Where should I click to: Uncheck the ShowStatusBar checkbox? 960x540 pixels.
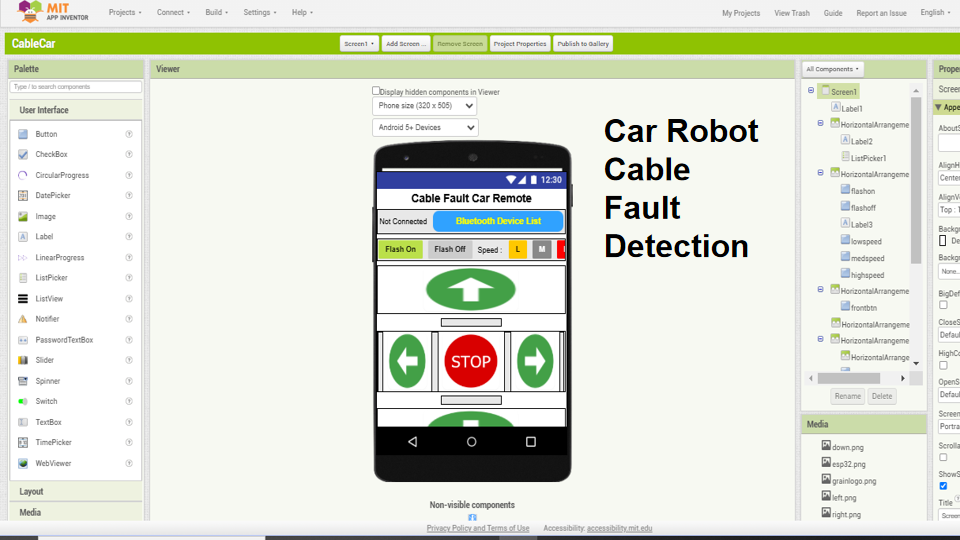pos(943,486)
